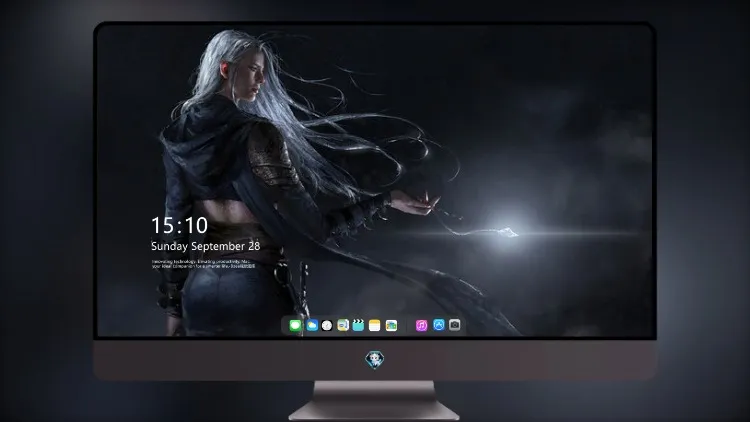
Task: Open the pink Music app in the dock
Action: (x=421, y=325)
